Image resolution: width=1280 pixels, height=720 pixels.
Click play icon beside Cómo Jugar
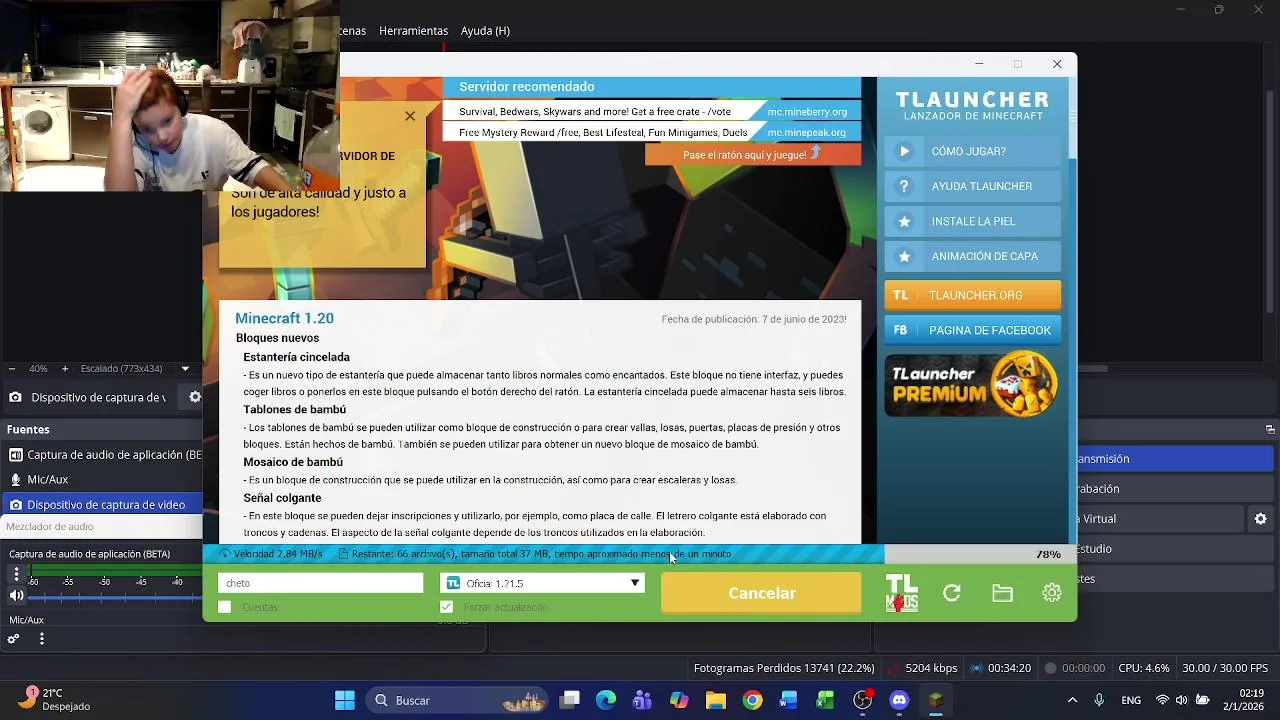pos(904,151)
